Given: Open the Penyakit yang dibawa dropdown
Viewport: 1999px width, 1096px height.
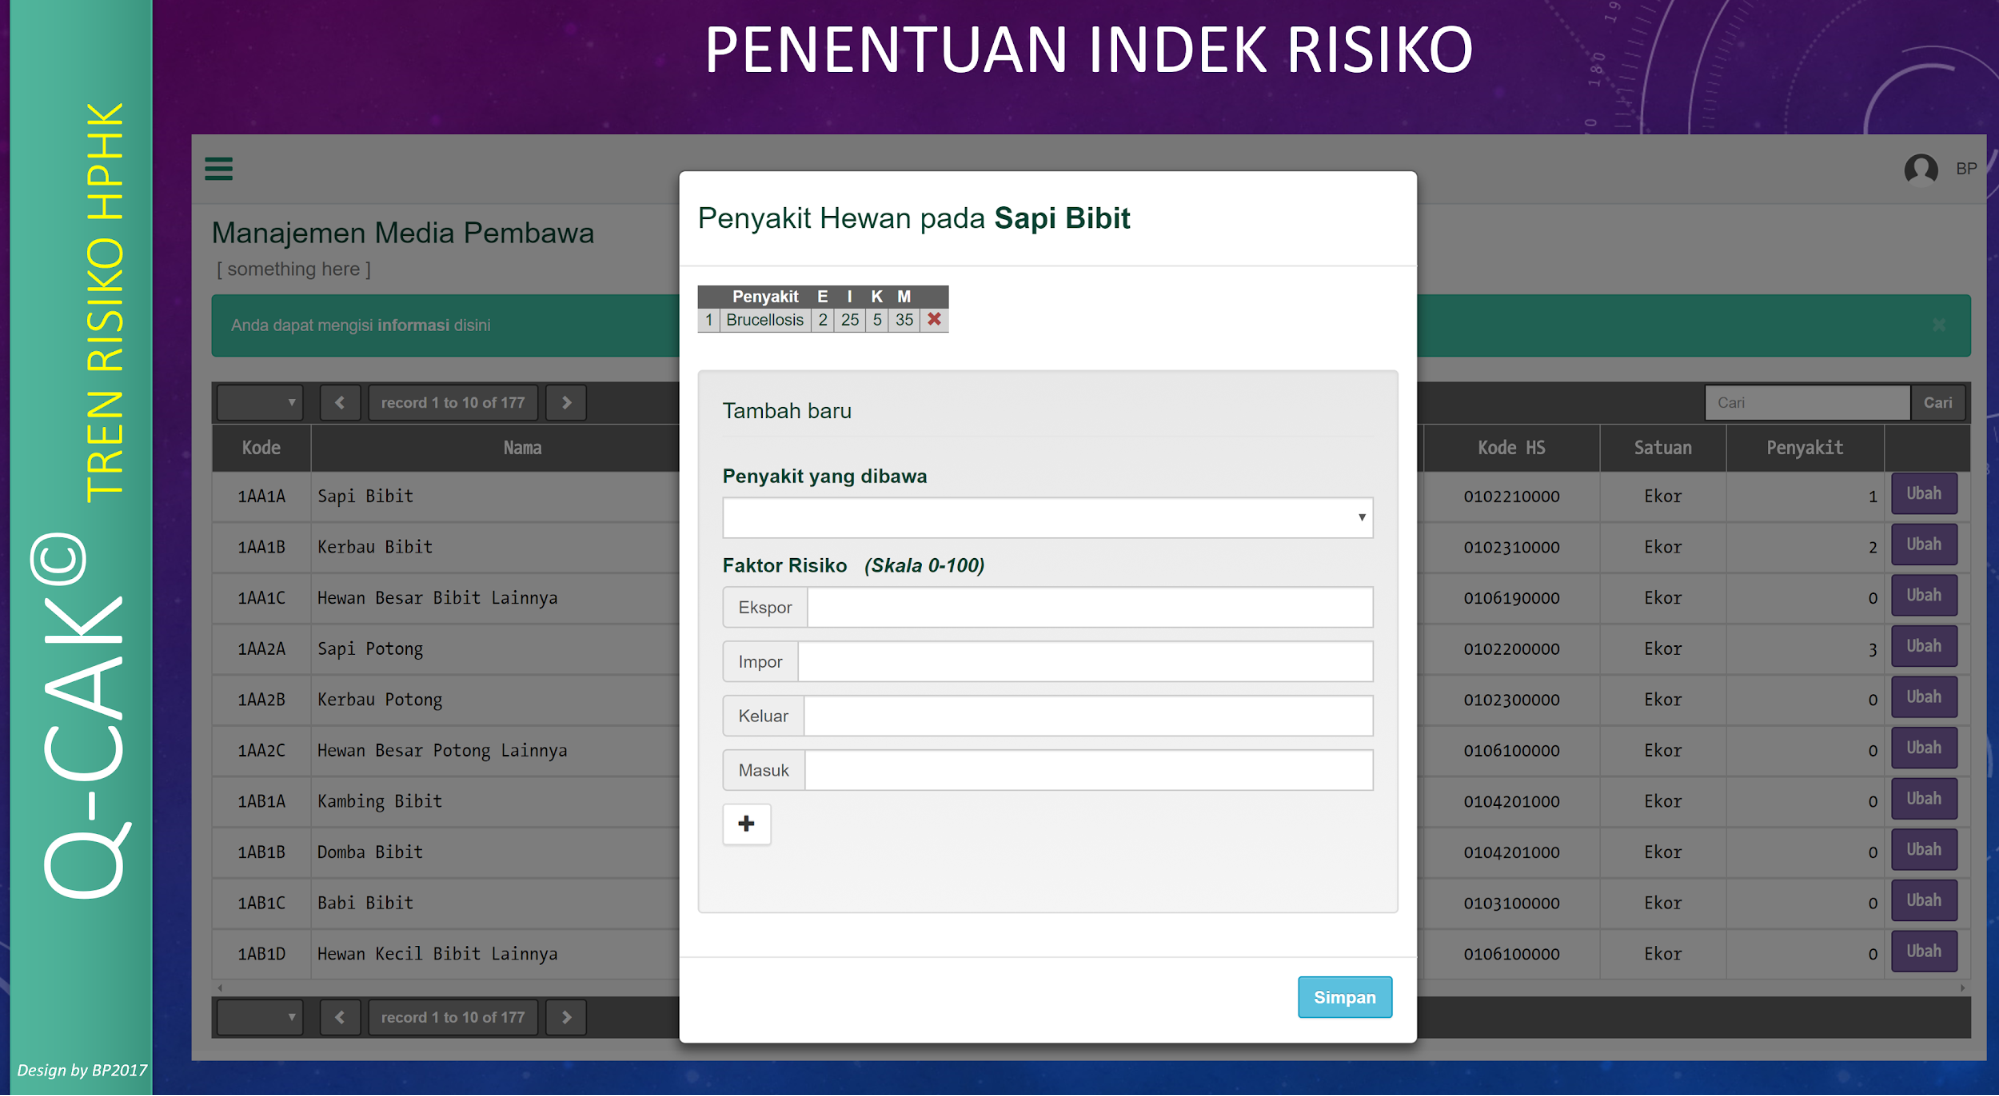Looking at the screenshot, I should [x=1047, y=518].
